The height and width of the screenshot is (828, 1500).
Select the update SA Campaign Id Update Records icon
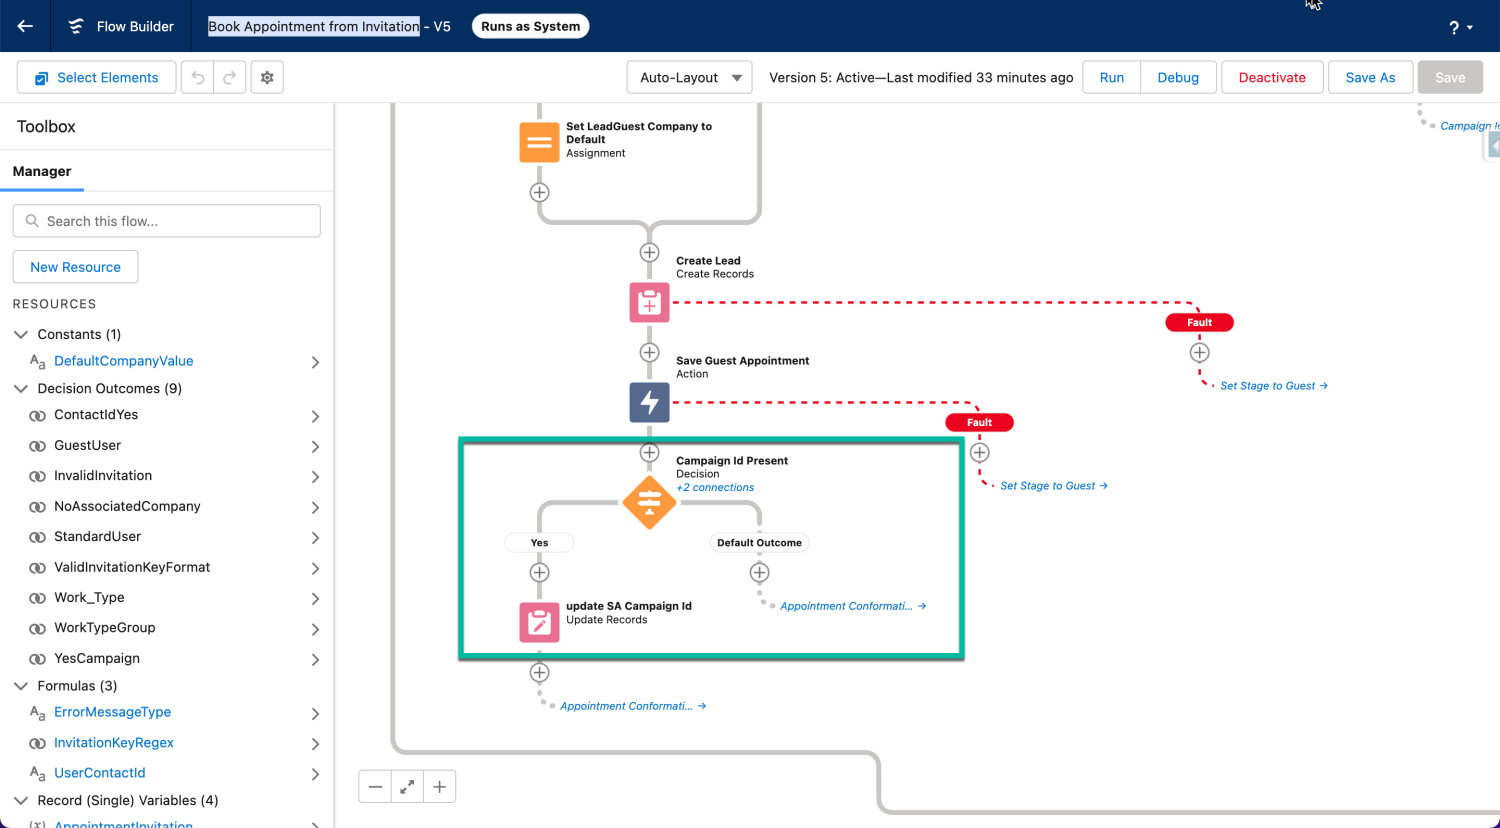[x=539, y=621]
